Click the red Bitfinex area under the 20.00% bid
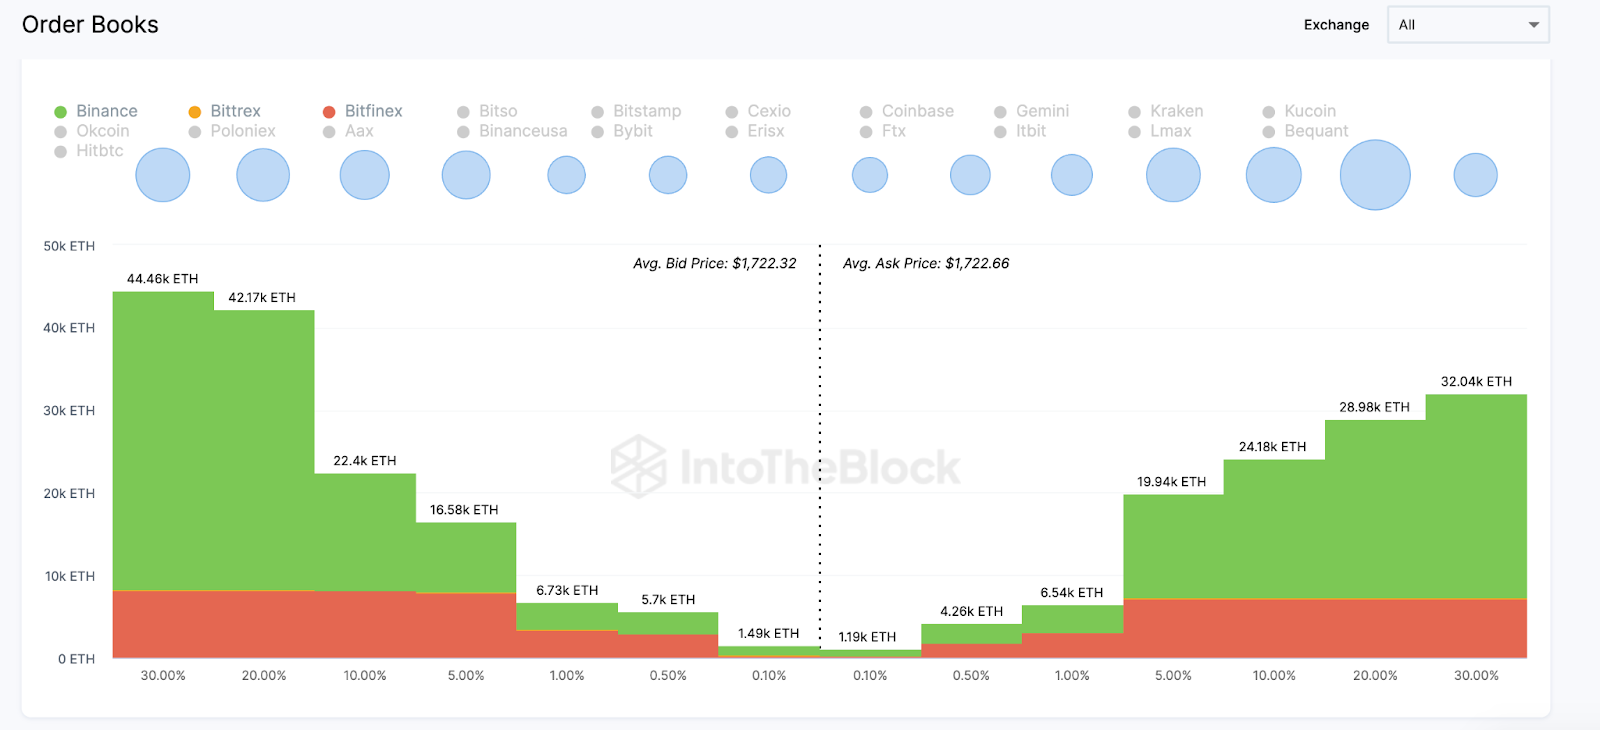Screen dimensions: 1600x730 (264, 625)
